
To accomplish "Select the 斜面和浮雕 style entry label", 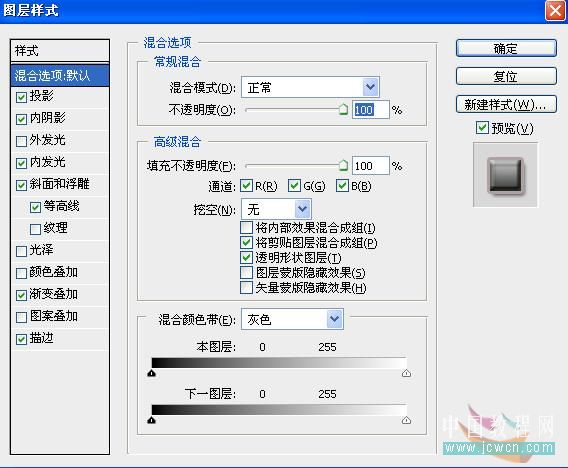I will click(59, 184).
